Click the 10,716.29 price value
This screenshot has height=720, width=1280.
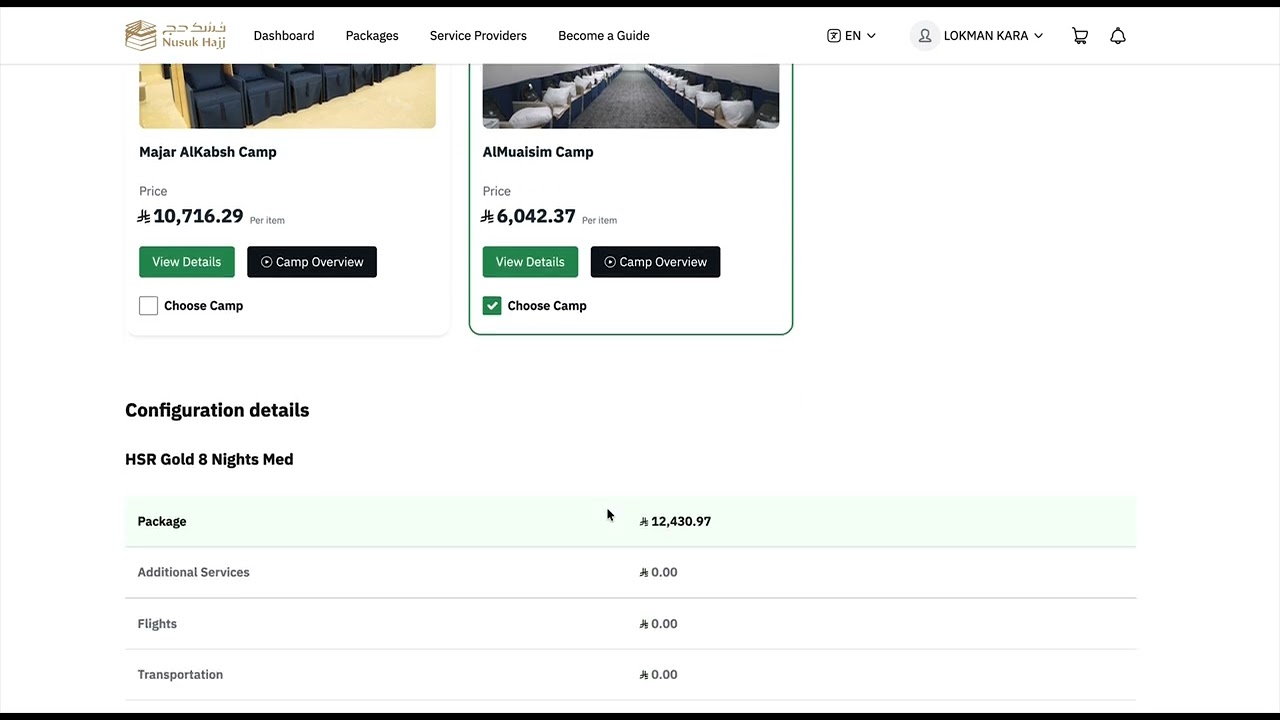190,216
